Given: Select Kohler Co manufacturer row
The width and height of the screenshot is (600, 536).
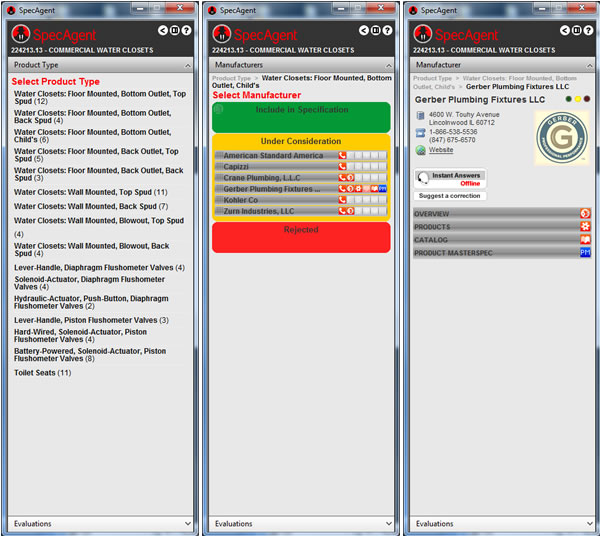Looking at the screenshot, I should pos(301,200).
